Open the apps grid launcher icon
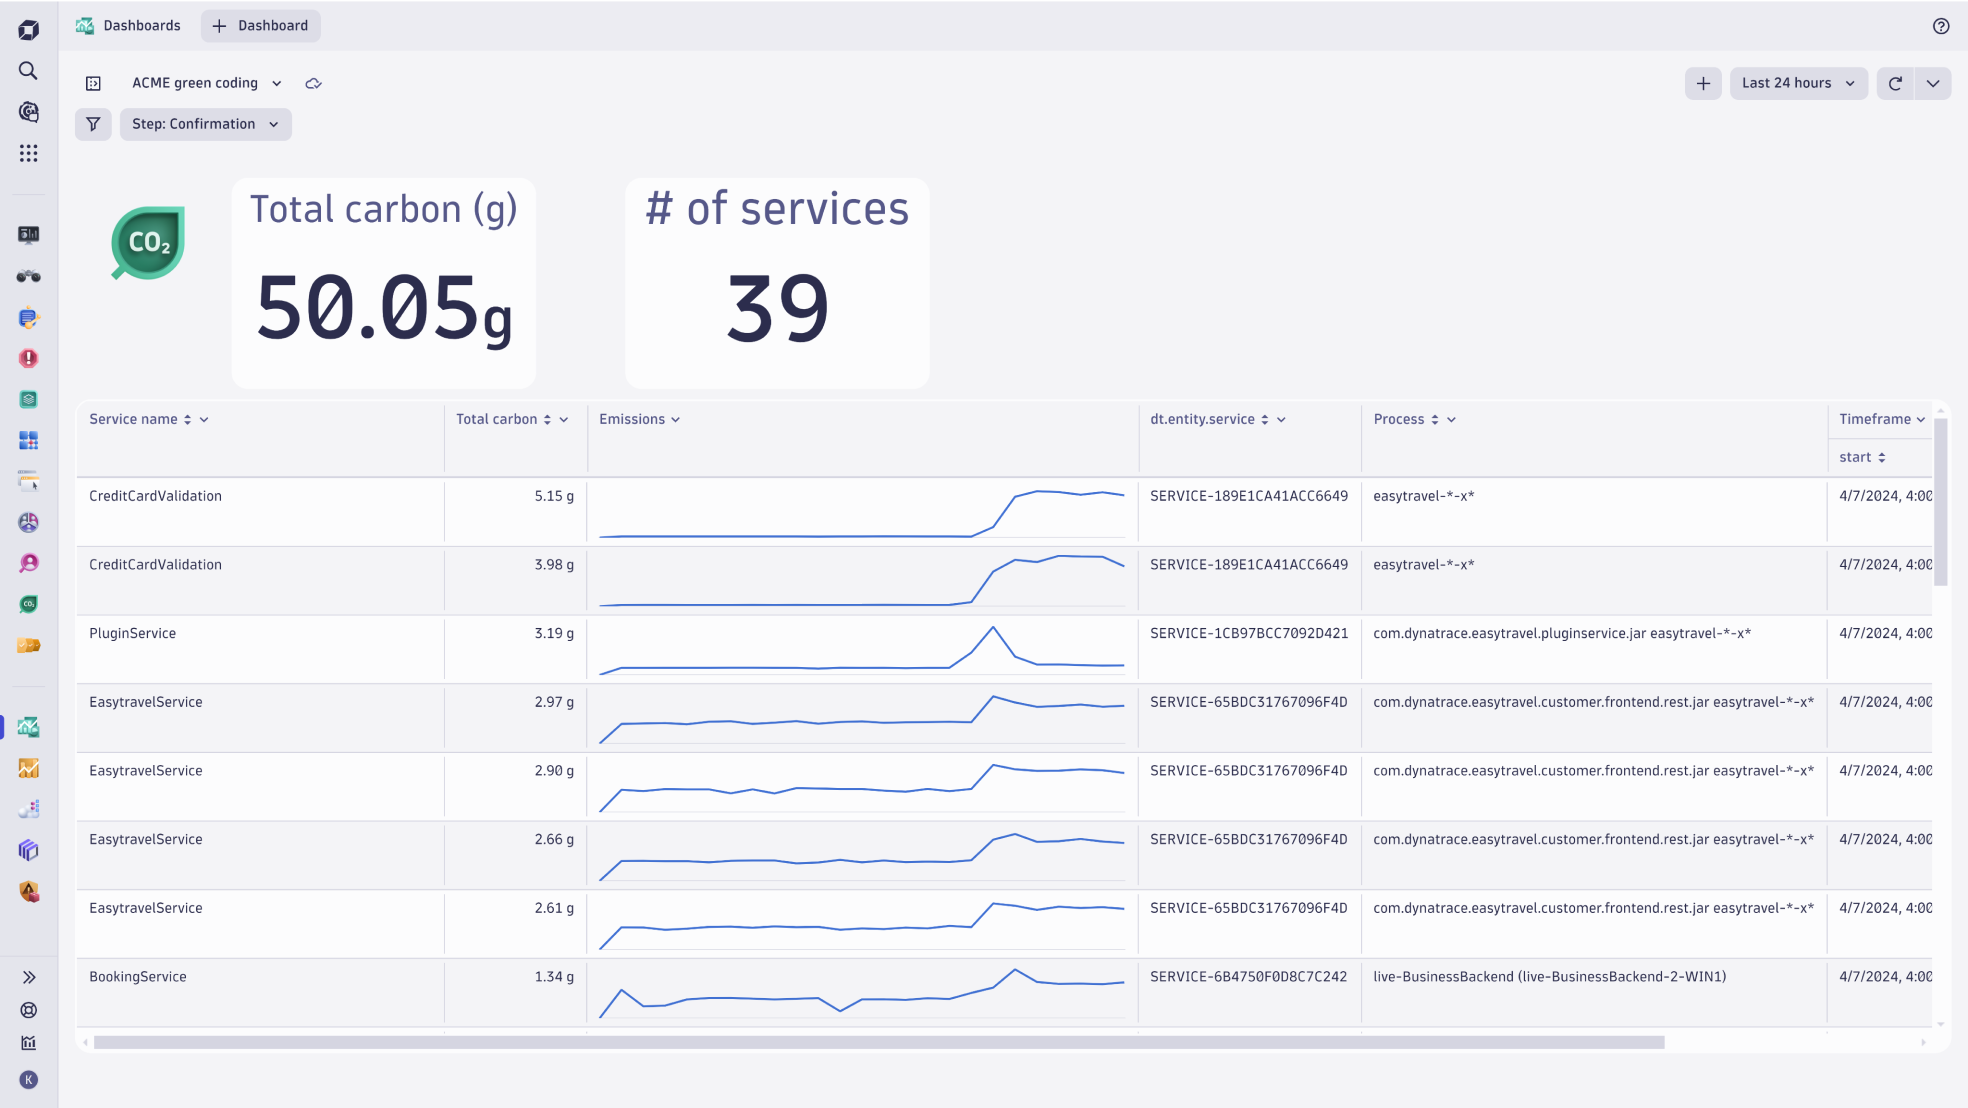The image size is (1968, 1108). pos(28,153)
